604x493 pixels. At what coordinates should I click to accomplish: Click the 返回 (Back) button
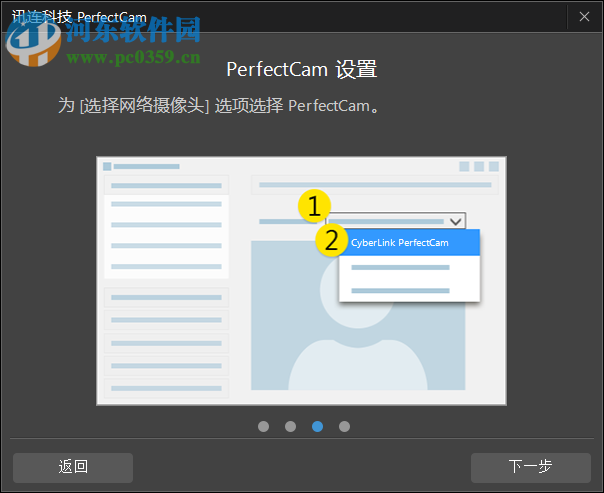pos(73,468)
